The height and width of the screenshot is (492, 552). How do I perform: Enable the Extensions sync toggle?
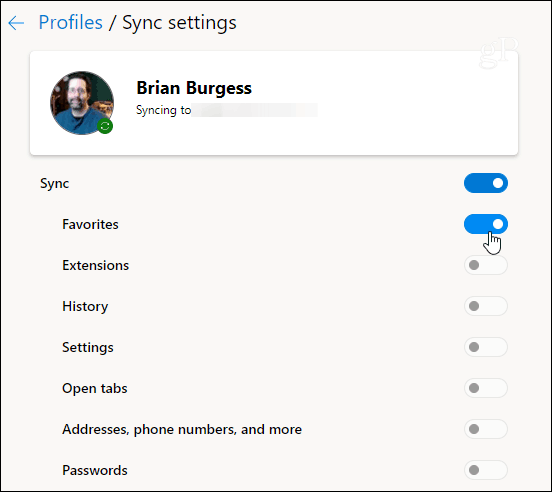486,265
